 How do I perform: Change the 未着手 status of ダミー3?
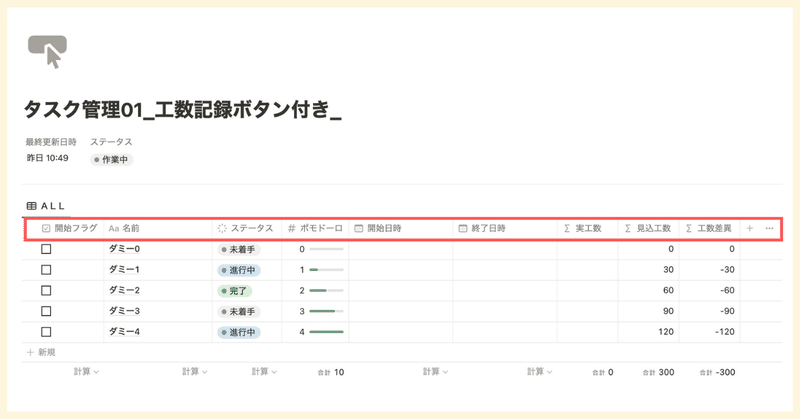point(239,311)
